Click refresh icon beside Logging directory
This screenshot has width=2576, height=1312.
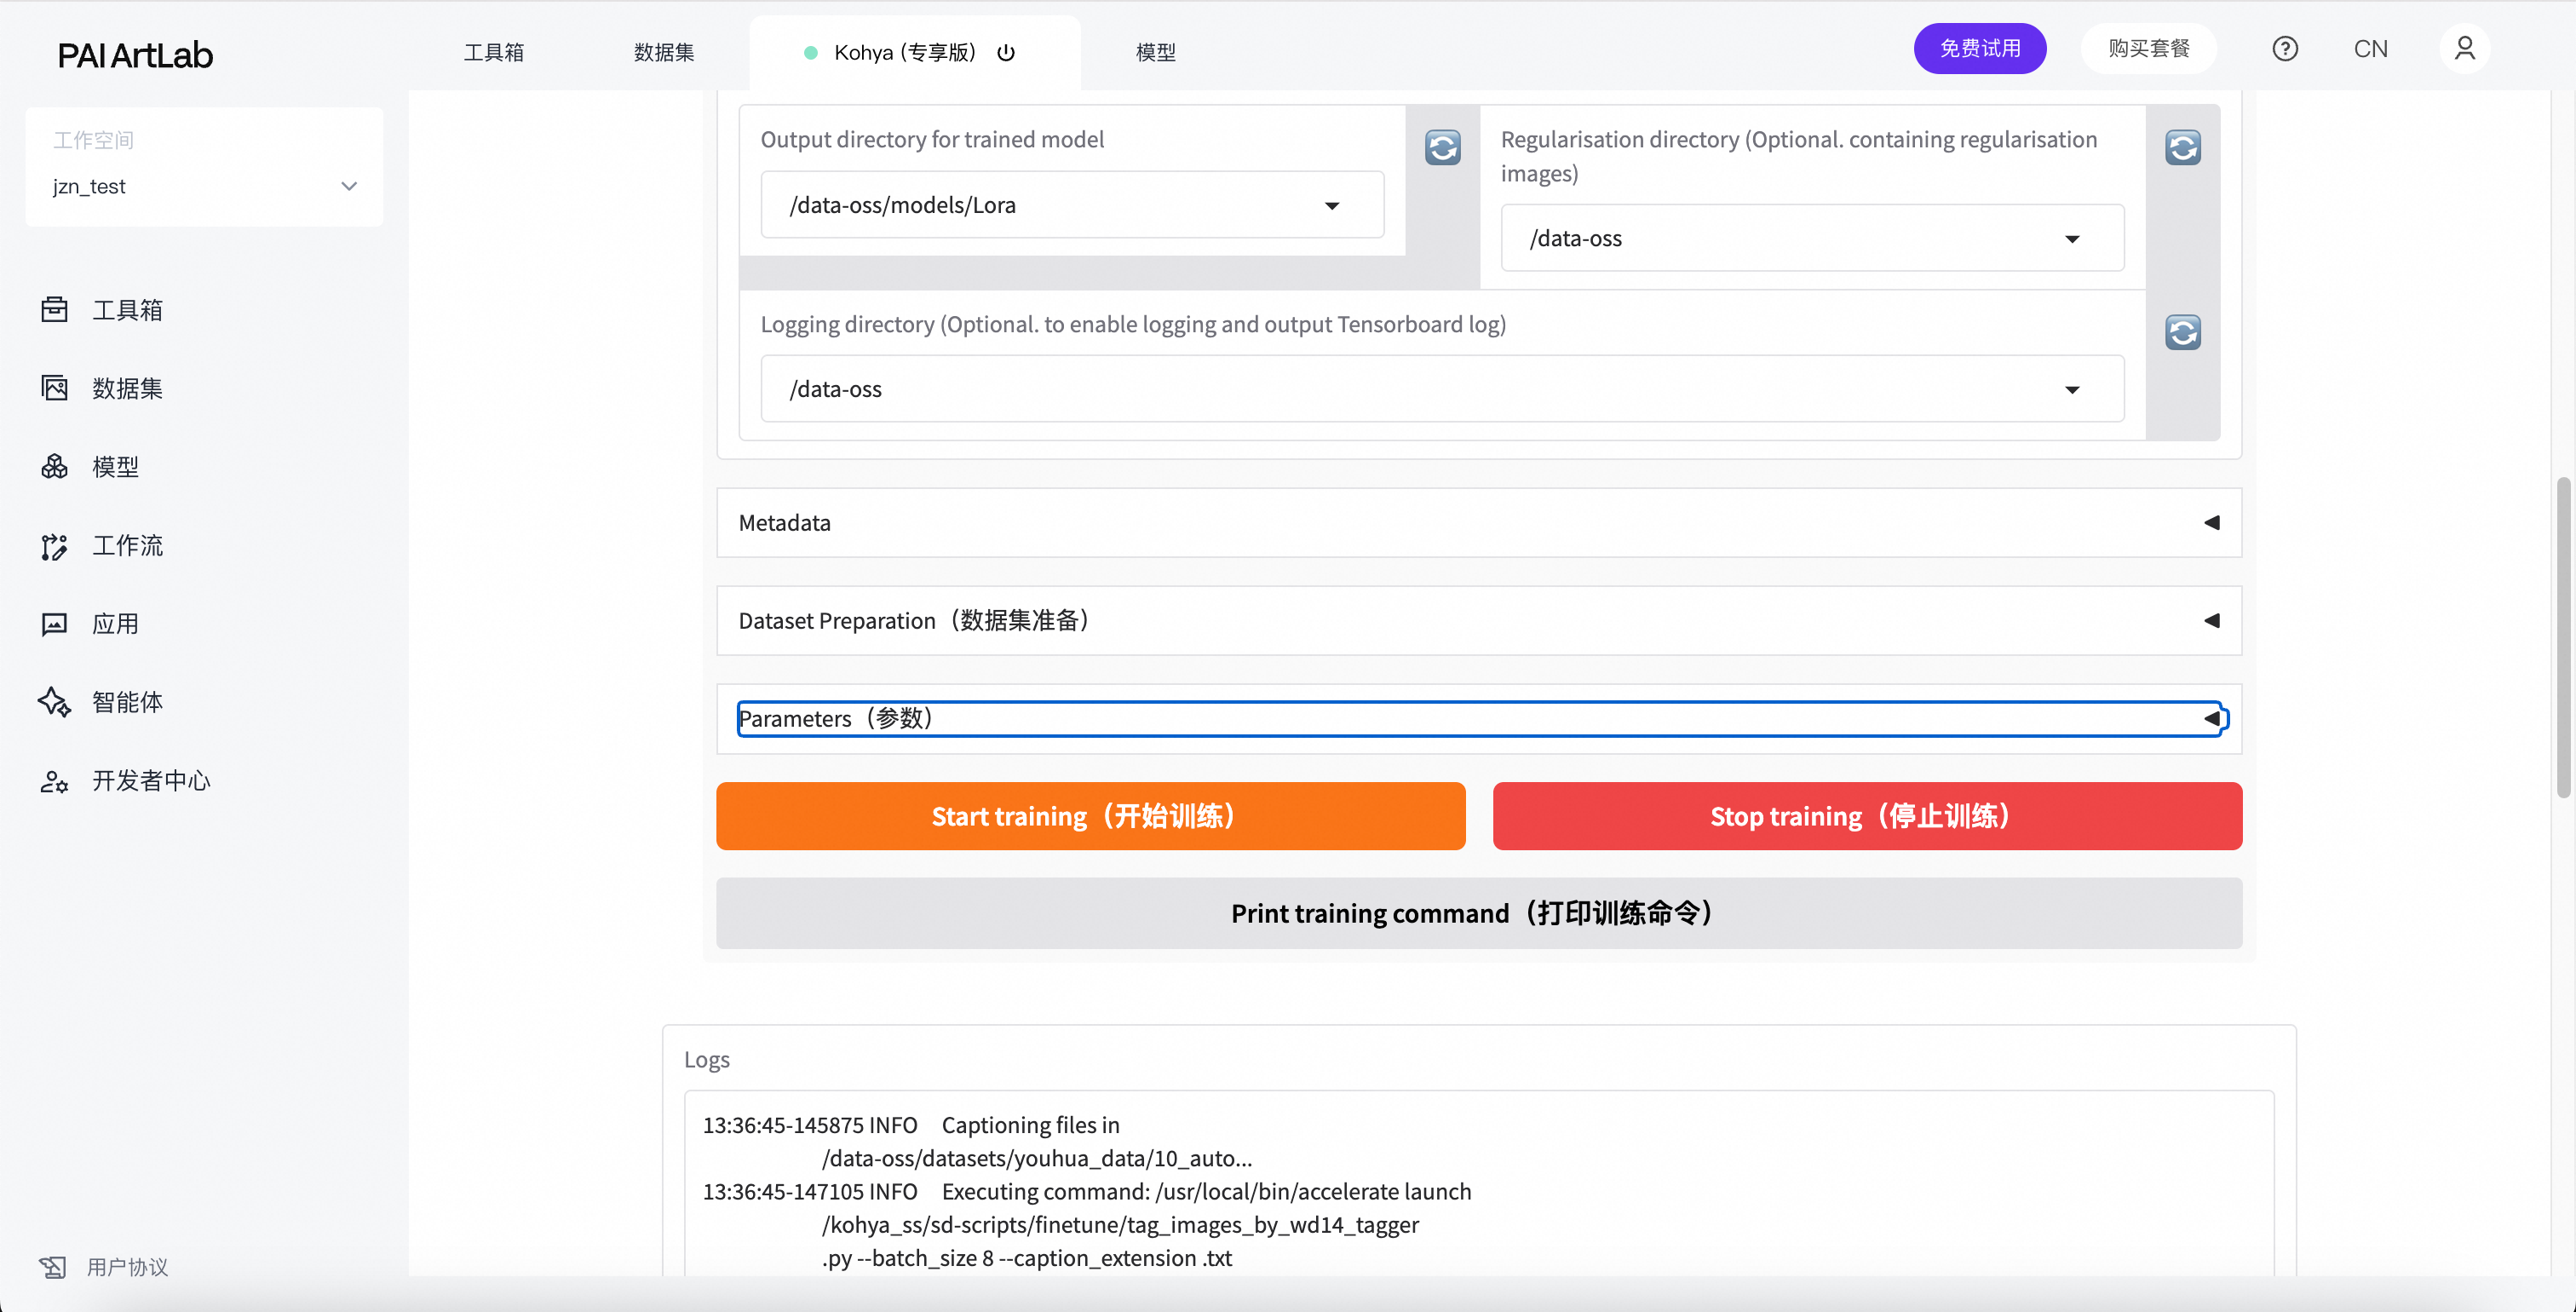coord(2182,332)
